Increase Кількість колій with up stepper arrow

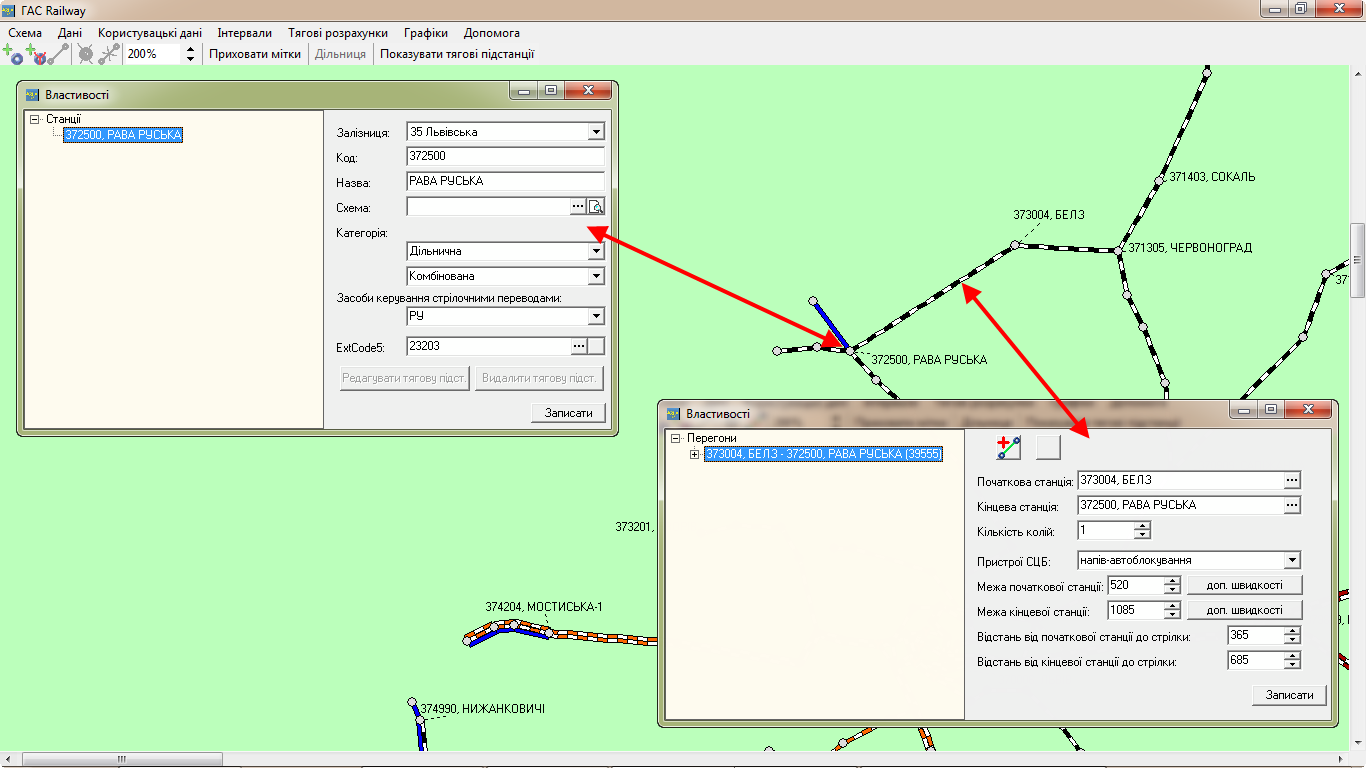click(x=1142, y=526)
